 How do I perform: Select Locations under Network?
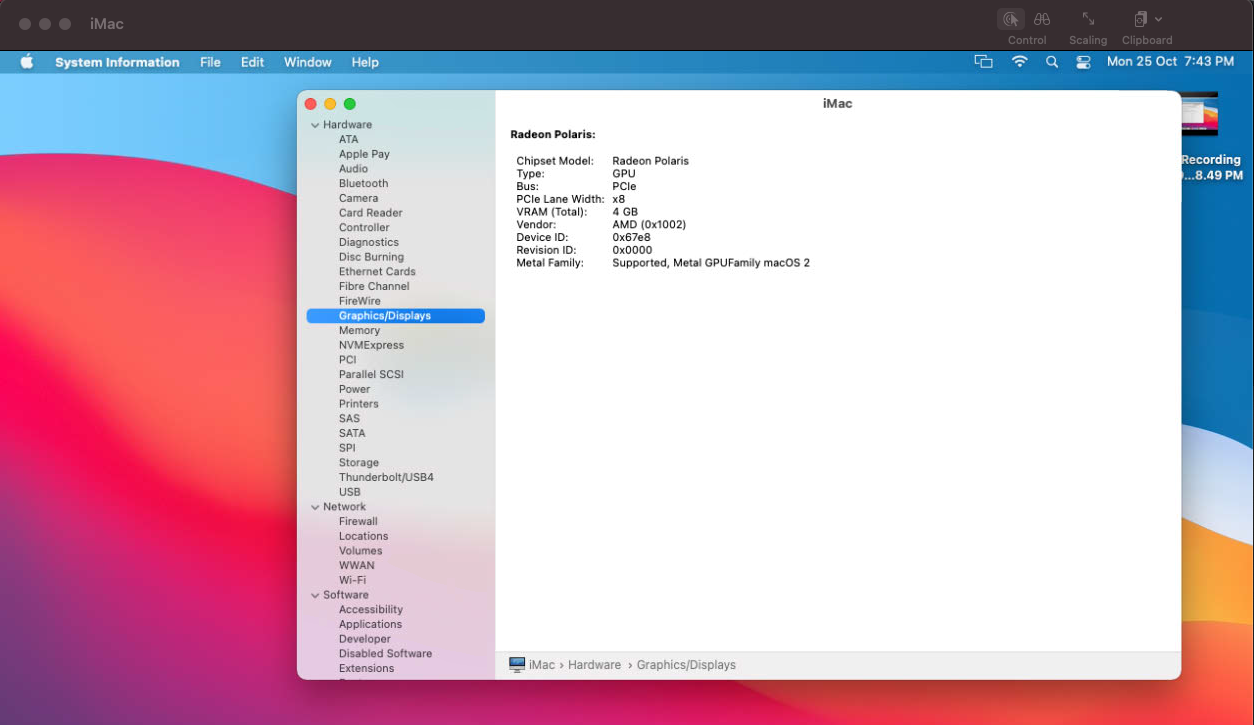tap(363, 536)
